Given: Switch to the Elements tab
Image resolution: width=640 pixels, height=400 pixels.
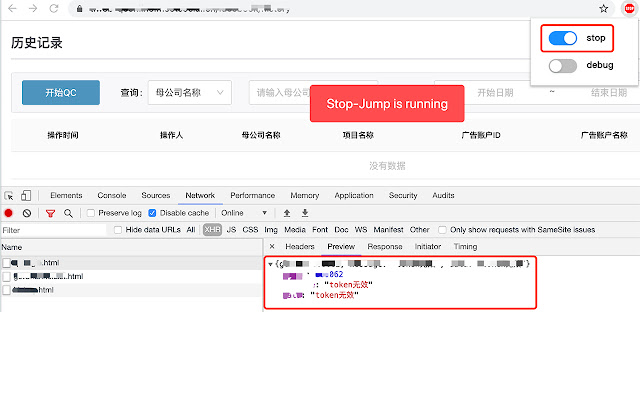Looking at the screenshot, I should [66, 196].
